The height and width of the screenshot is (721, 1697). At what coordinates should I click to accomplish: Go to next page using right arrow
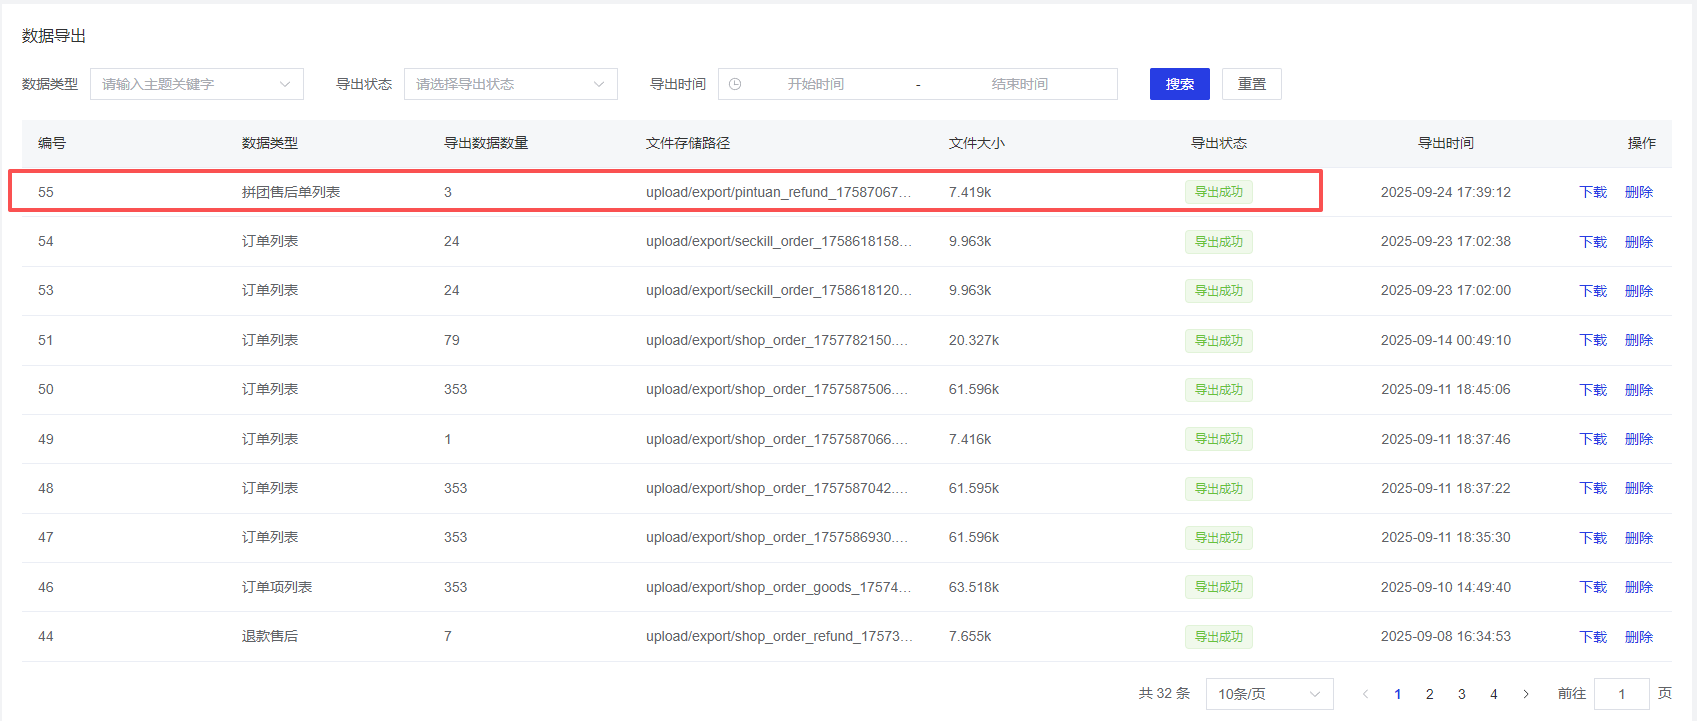coord(1525,694)
